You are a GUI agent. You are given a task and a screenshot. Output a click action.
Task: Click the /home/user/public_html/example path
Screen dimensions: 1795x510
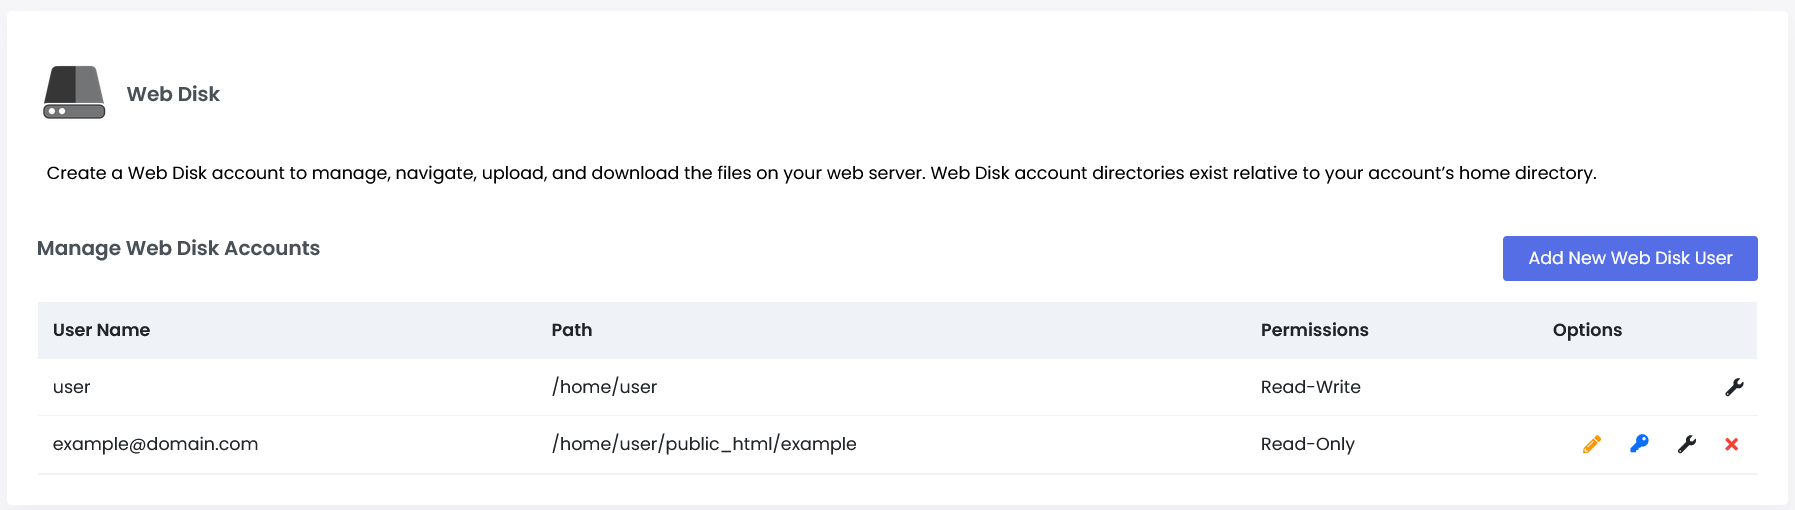pos(704,444)
